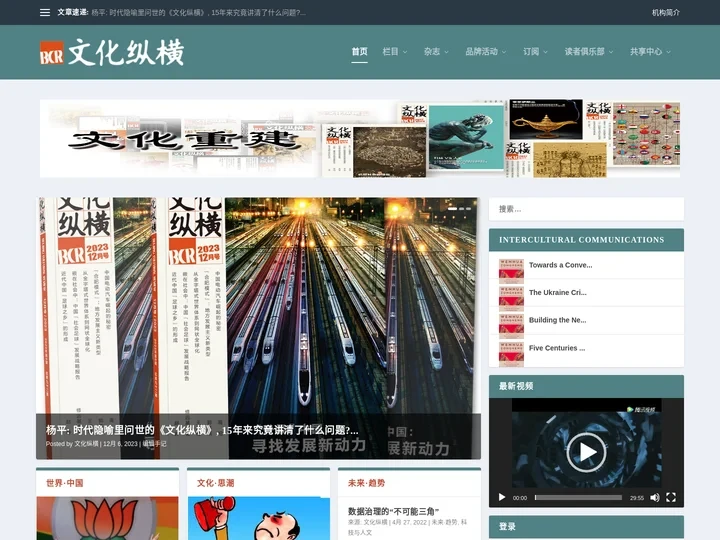The image size is (720, 540).
Task: Open the 'Five Centuries ...' article
Action: 557,348
